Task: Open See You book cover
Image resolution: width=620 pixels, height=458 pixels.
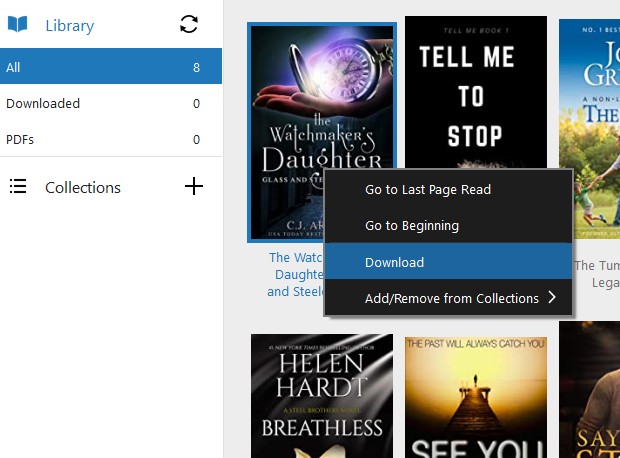Action: coord(476,397)
